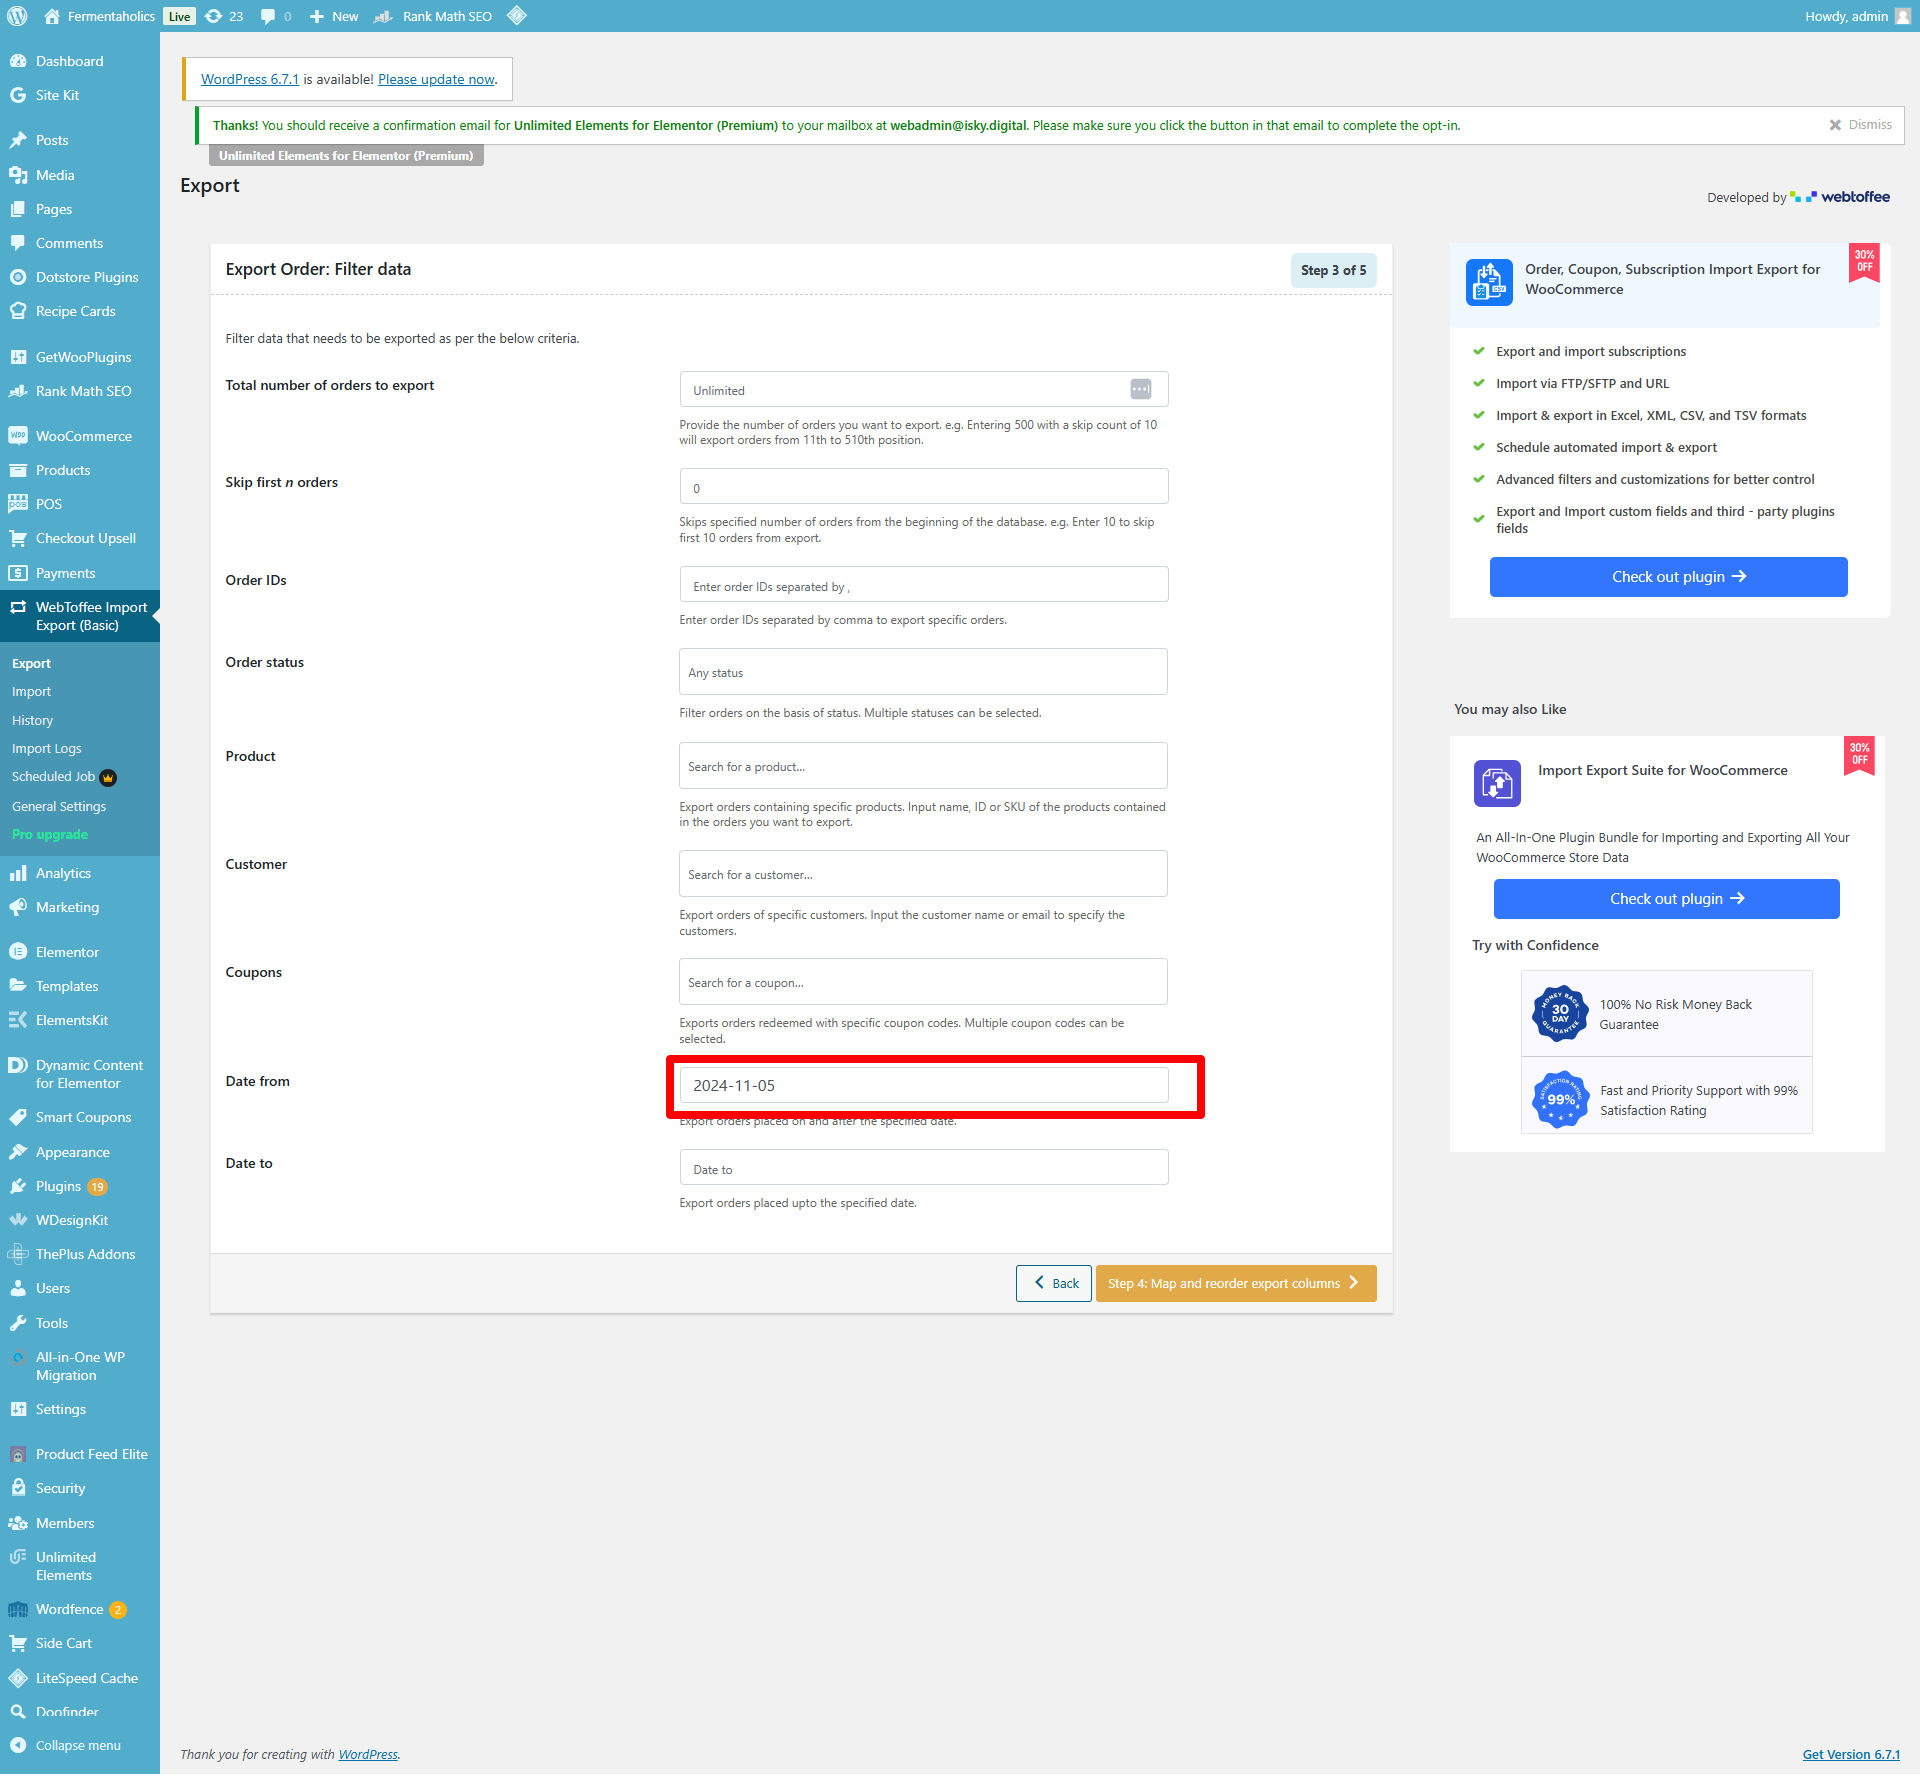Click the Date to field
Image resolution: width=1920 pixels, height=1776 pixels.
tap(924, 1167)
